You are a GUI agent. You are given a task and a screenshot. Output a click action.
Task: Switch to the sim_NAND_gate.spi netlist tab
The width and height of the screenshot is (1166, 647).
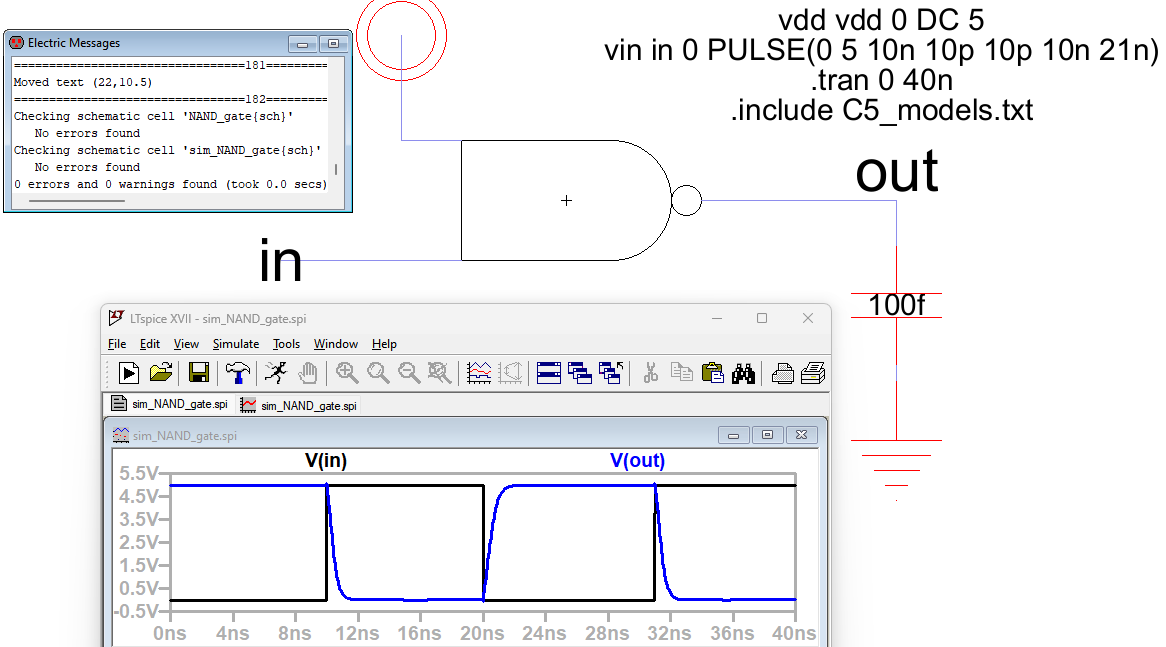pos(170,405)
